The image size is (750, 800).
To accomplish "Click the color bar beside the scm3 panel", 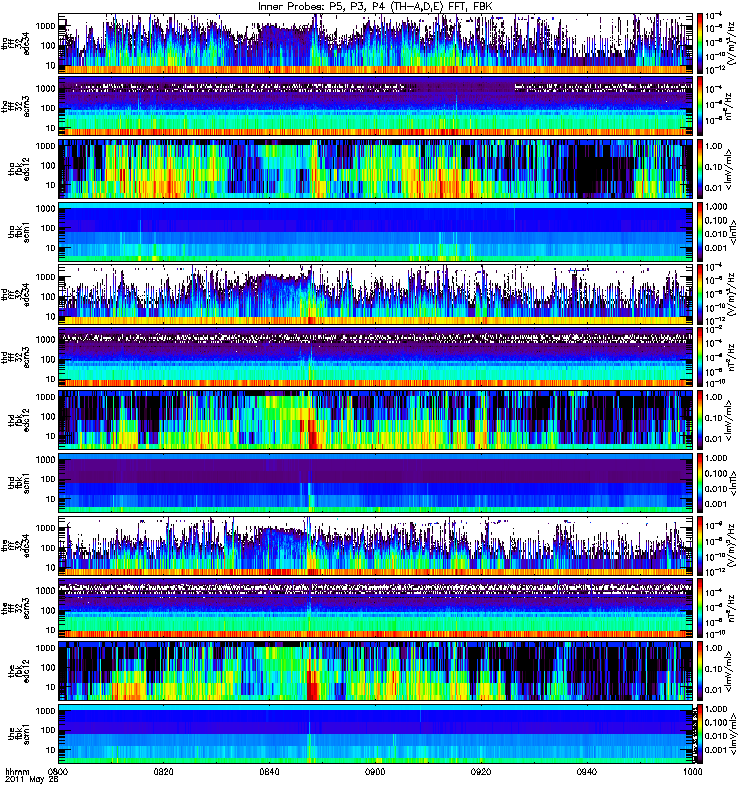I will click(699, 608).
